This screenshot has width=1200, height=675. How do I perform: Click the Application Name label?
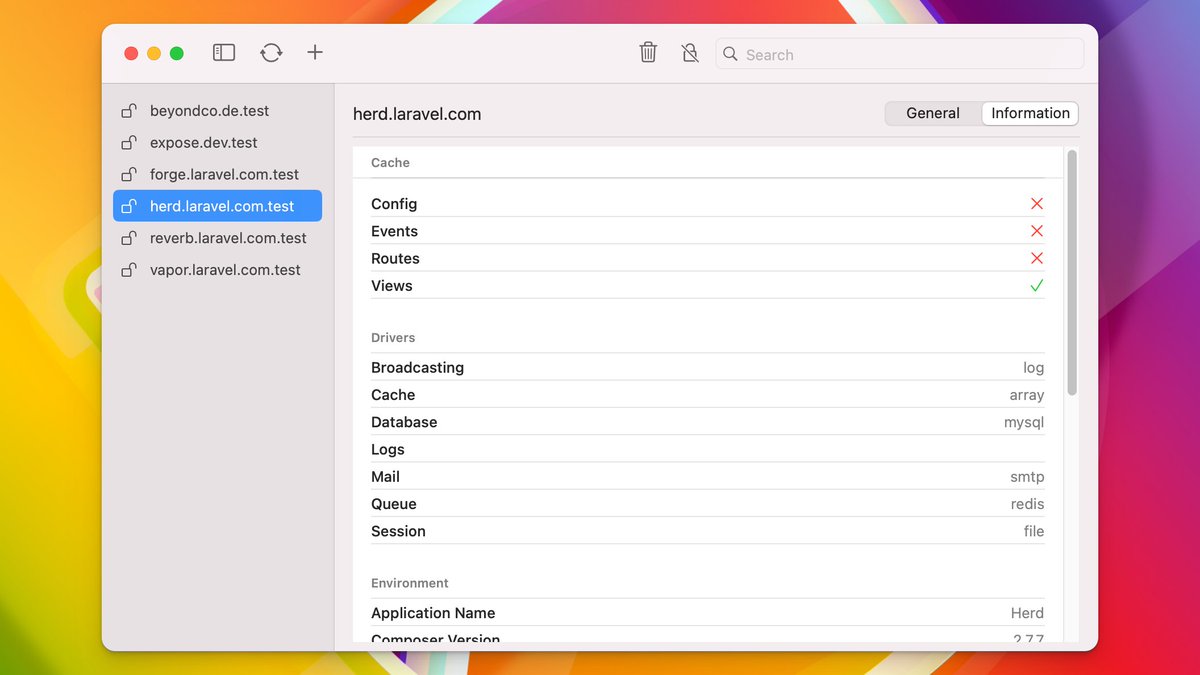tap(433, 613)
